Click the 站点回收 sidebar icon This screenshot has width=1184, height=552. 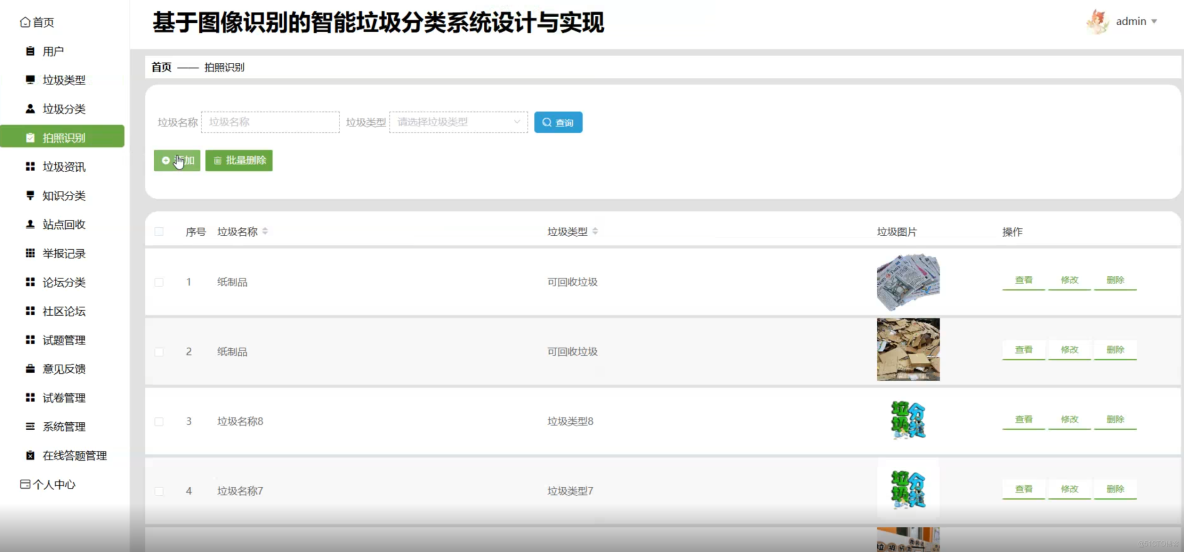click(30, 224)
